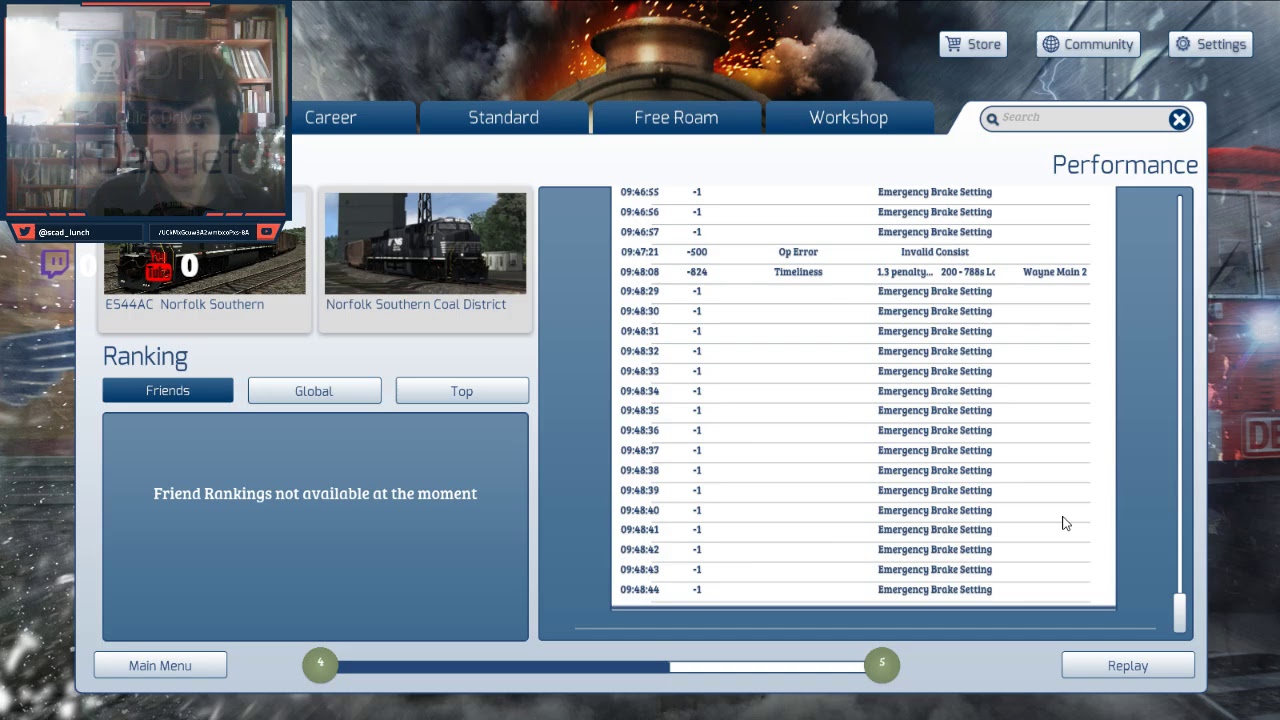Screen dimensions: 1280x720
Task: Click the gear icon on the Settings button
Action: tap(1183, 44)
